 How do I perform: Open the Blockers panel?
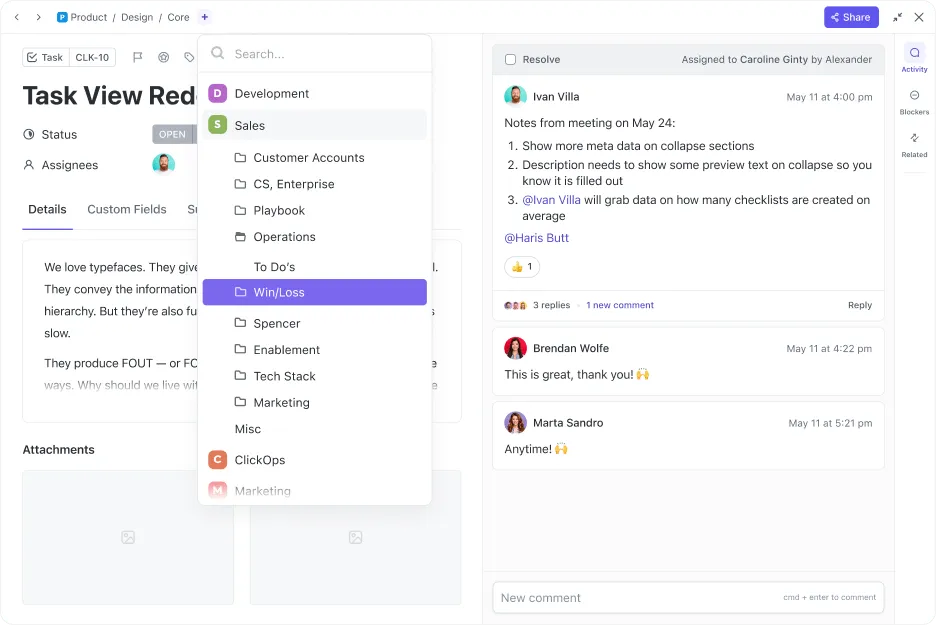tap(914, 102)
